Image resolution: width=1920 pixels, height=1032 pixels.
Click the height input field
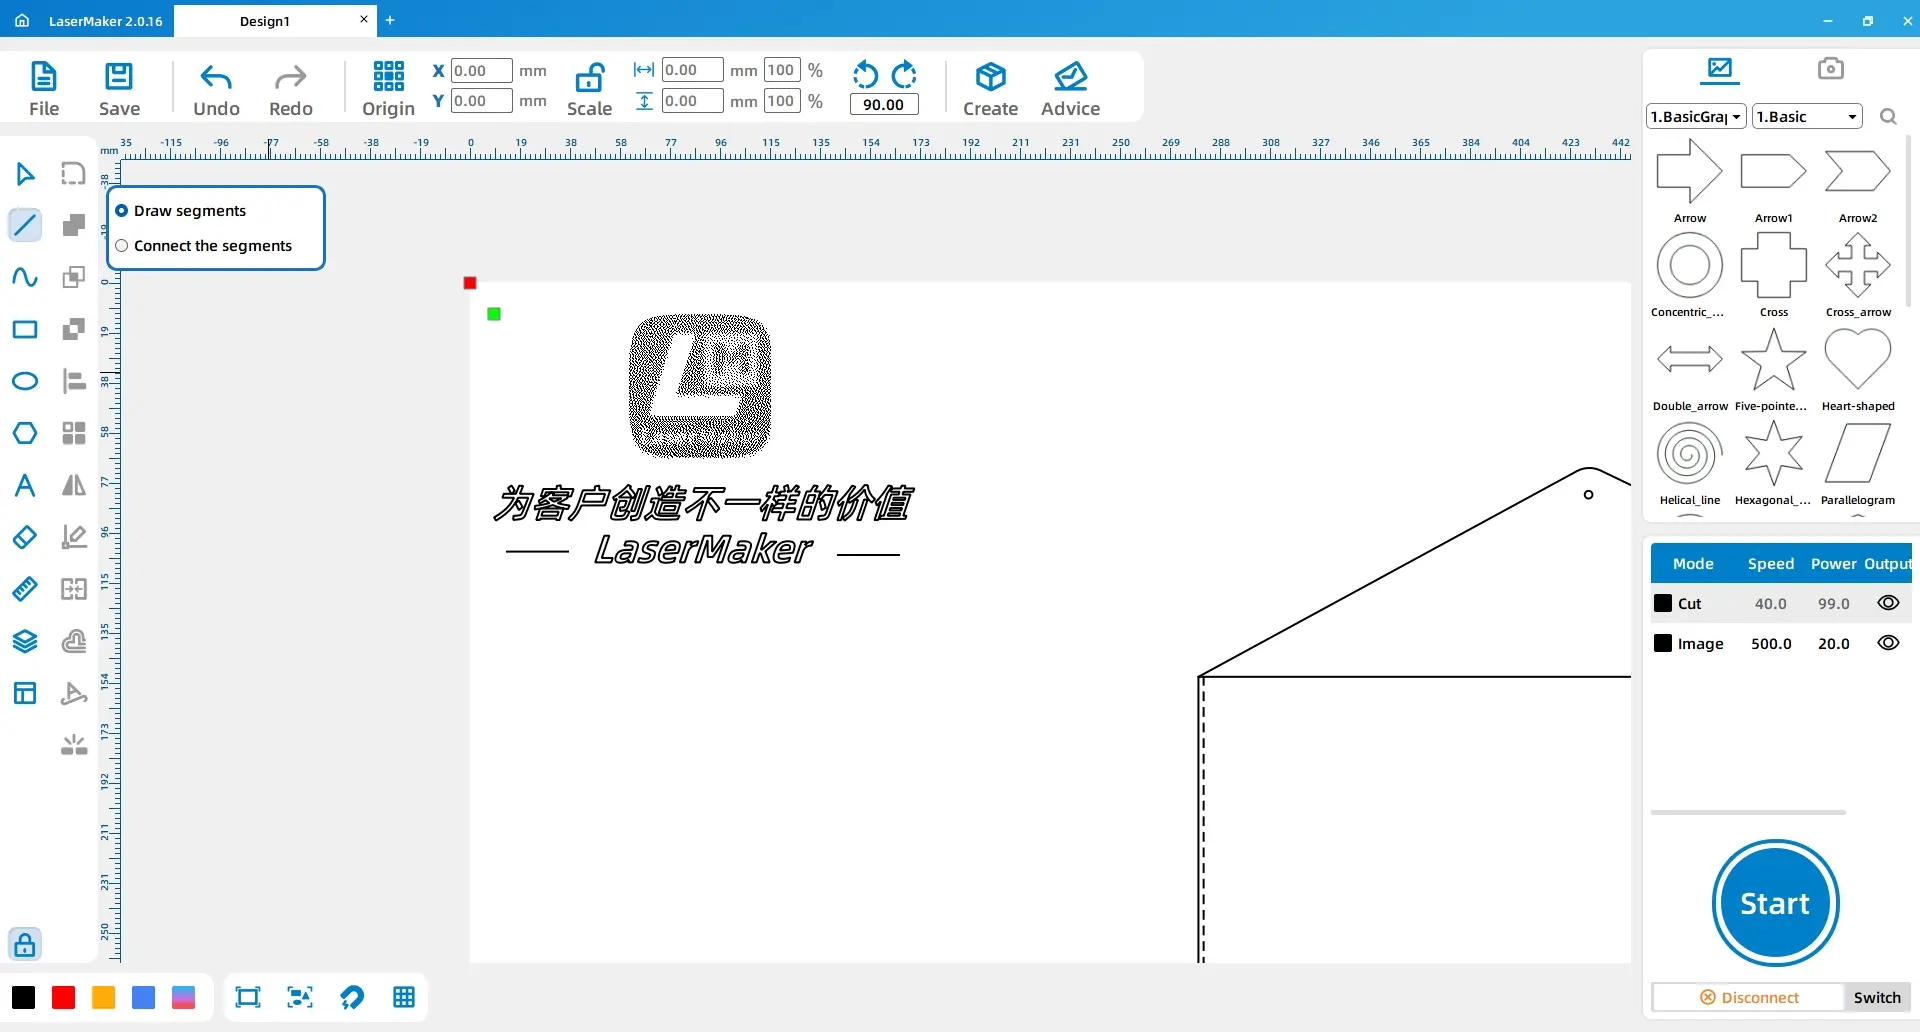coord(692,101)
